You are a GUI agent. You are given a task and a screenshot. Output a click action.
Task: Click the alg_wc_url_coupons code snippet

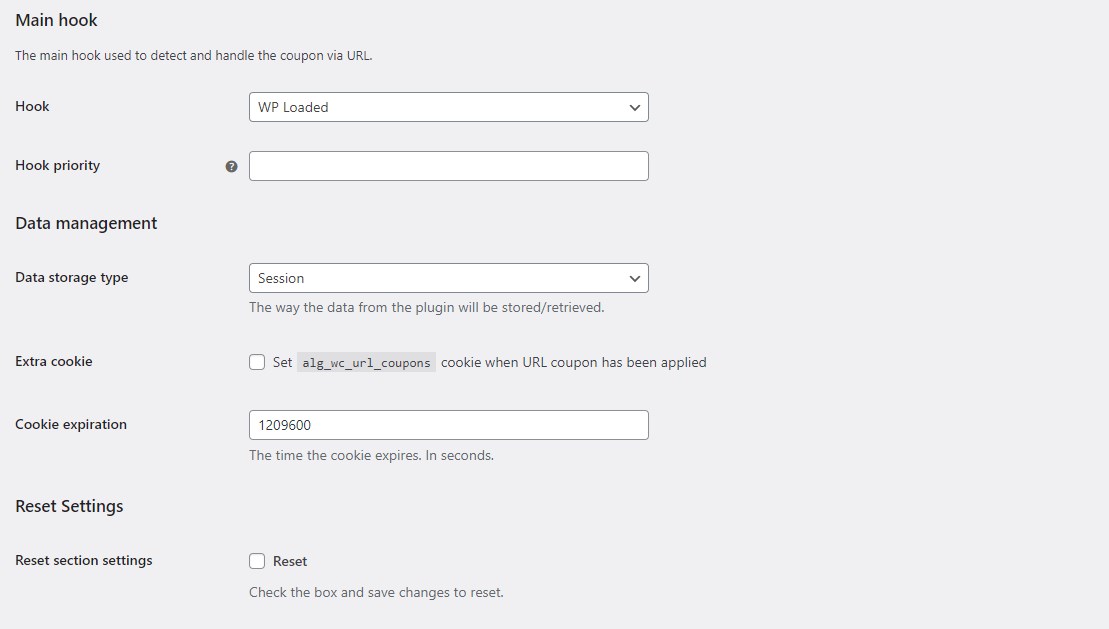367,362
